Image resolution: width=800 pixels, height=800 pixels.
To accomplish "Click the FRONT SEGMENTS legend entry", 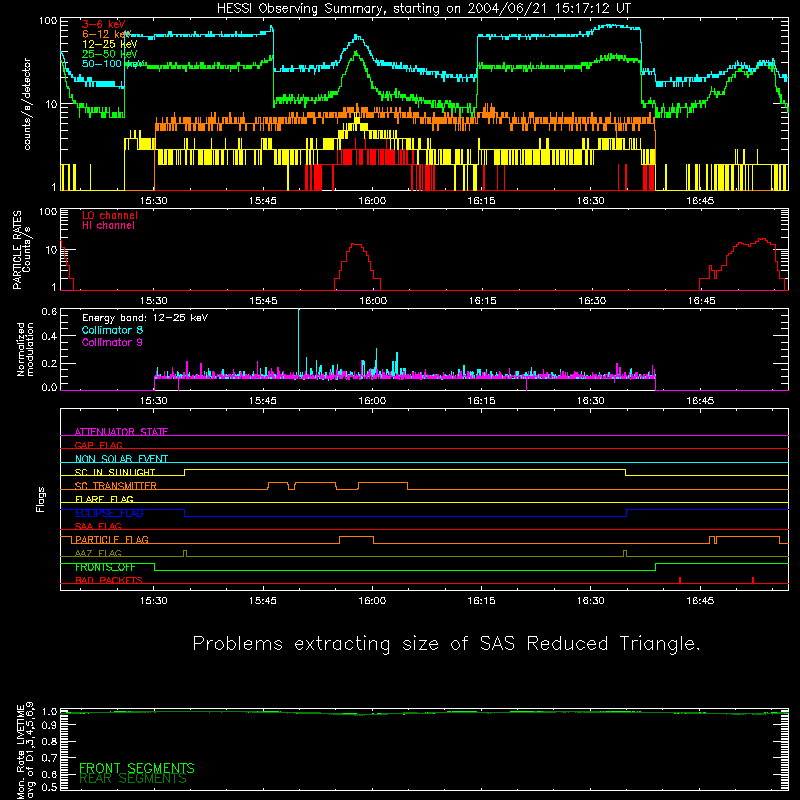I will (137, 768).
